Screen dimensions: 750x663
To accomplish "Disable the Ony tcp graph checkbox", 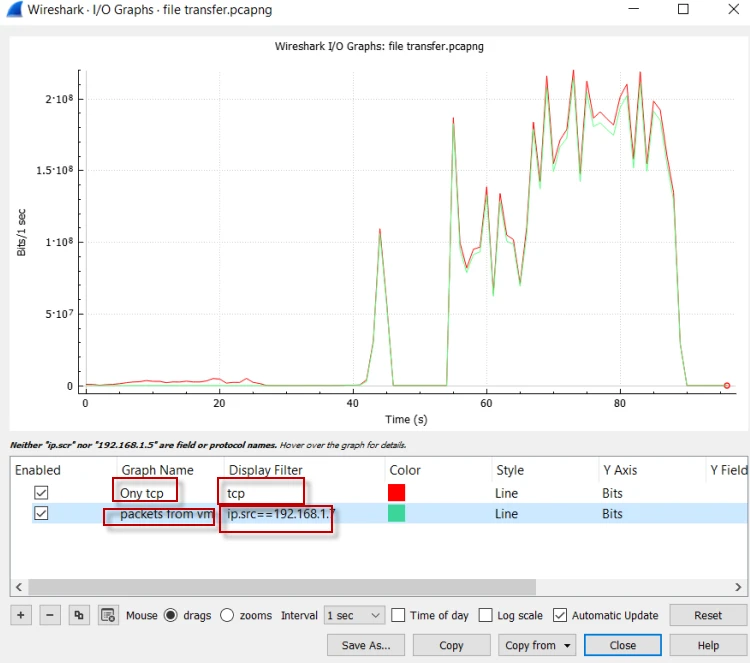I will (x=41, y=492).
